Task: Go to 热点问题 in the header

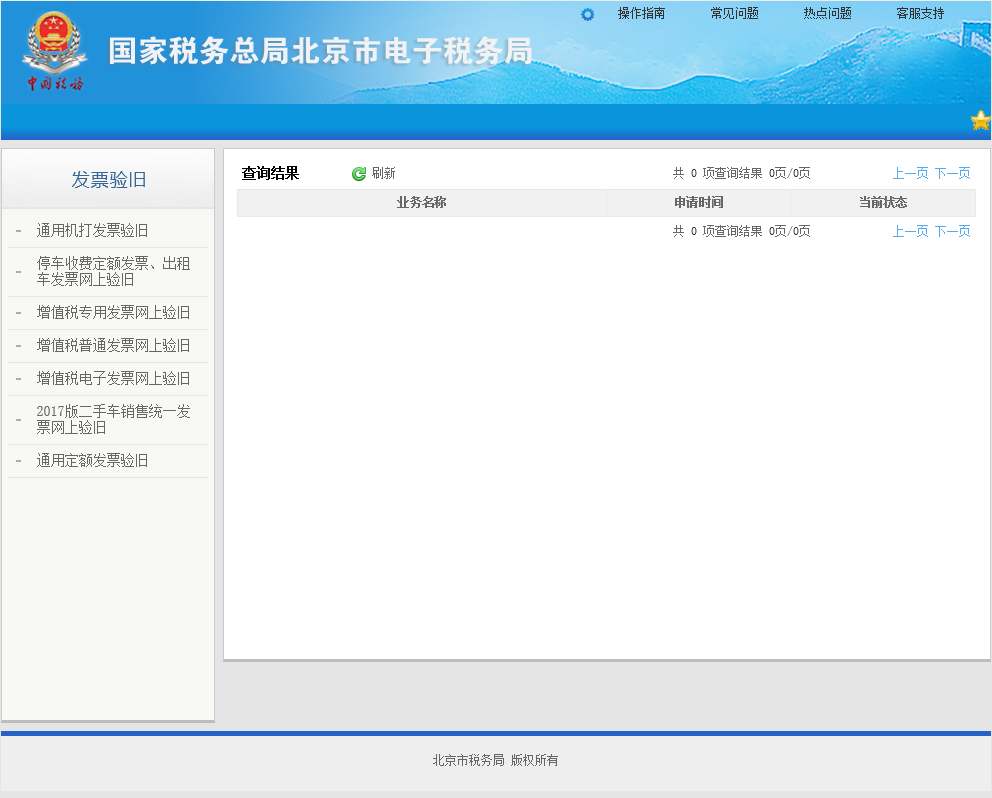Action: tap(827, 14)
